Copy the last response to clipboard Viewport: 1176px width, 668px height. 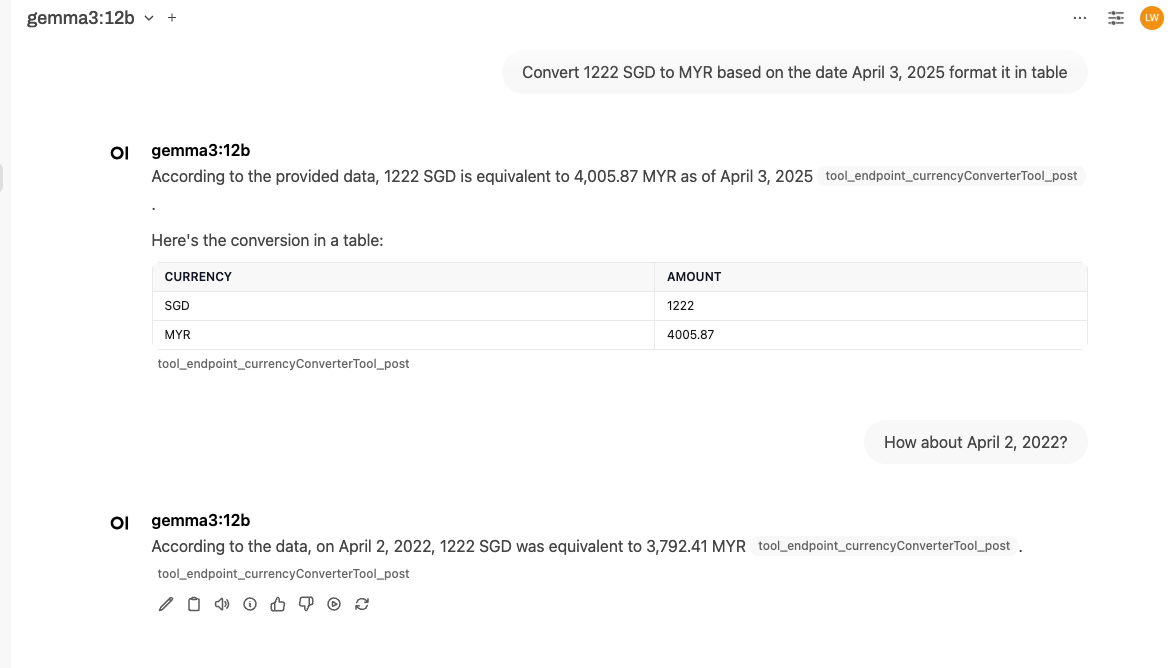click(x=194, y=604)
